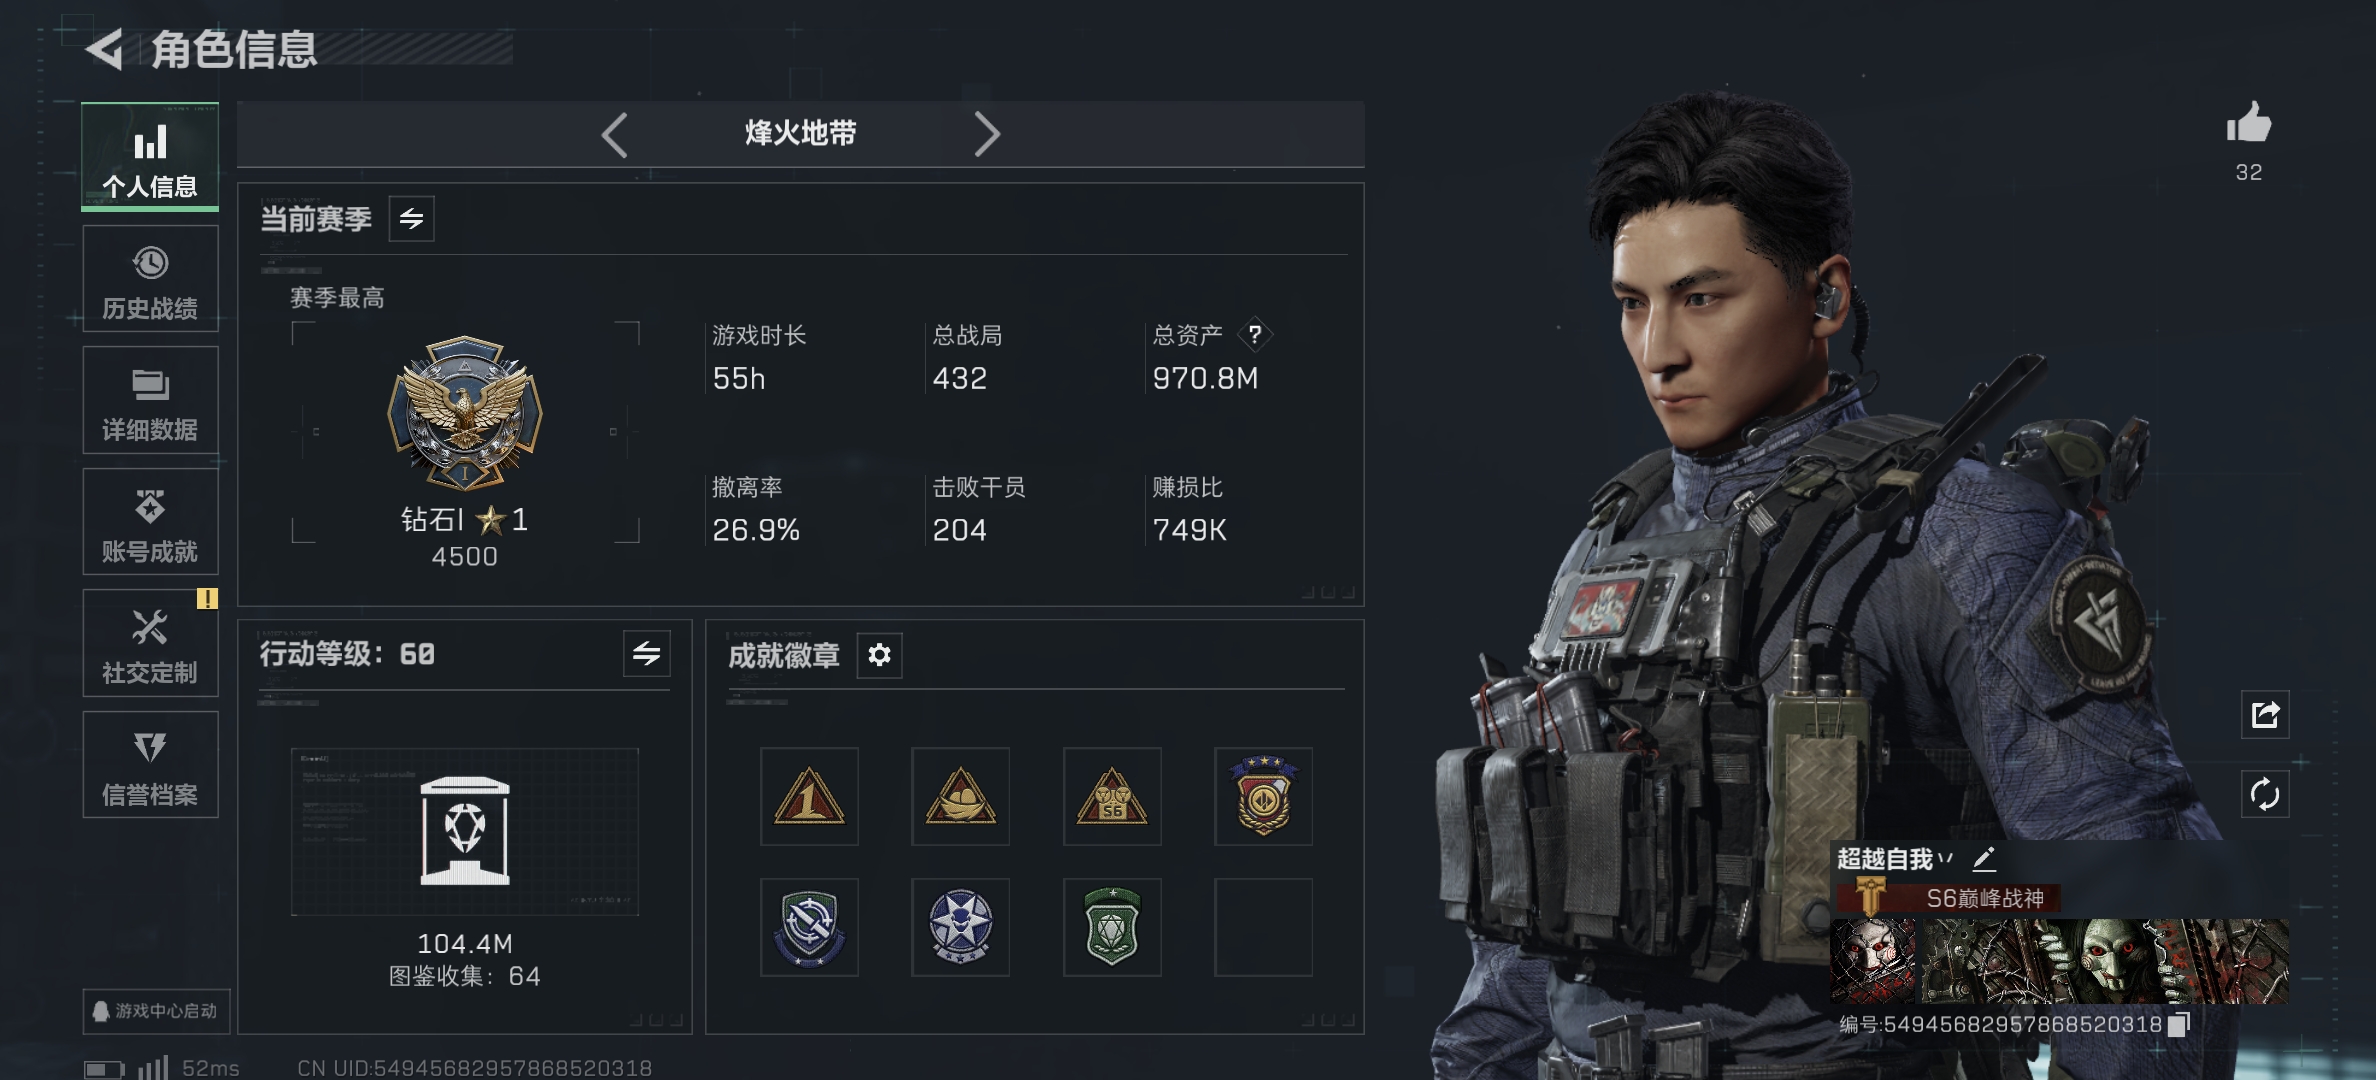This screenshot has width=2376, height=1080.
Task: Click the 钻石I eagle rank emblem
Action: (465, 412)
